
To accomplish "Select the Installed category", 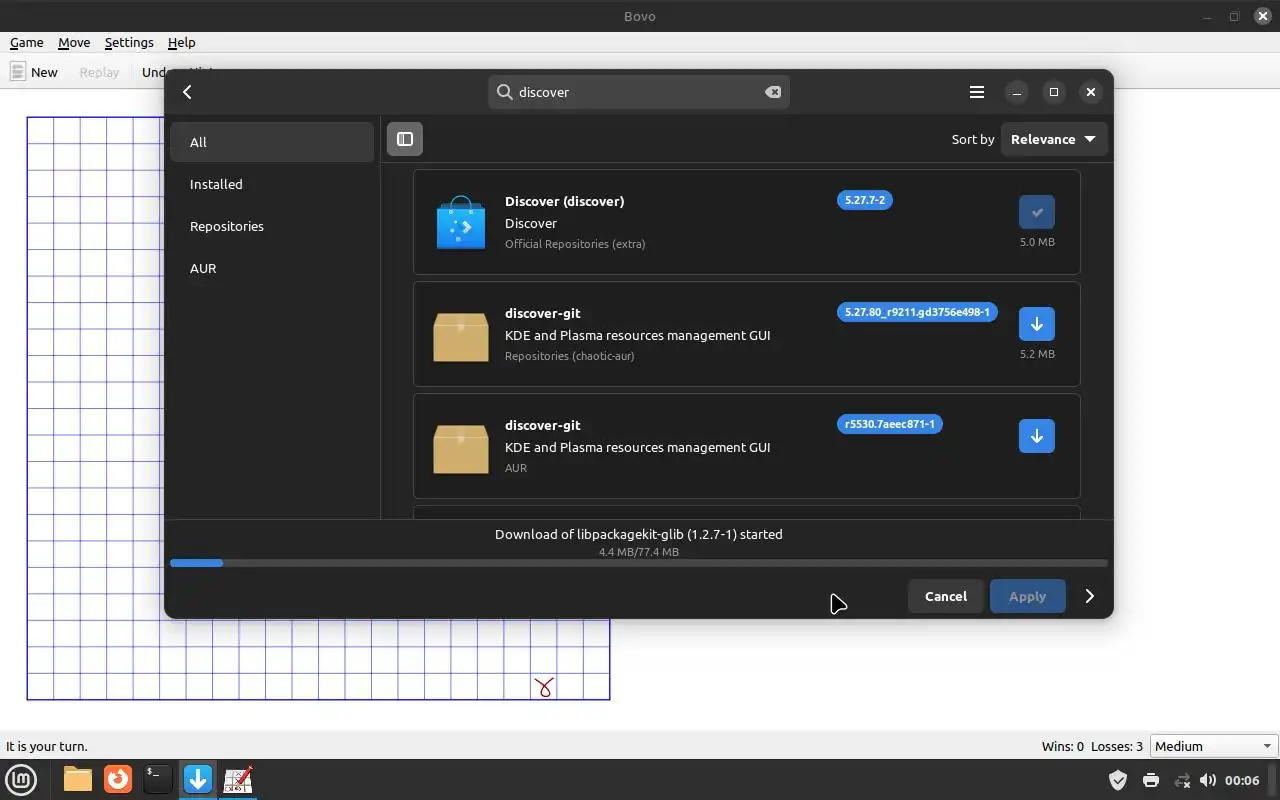I will pos(272,184).
